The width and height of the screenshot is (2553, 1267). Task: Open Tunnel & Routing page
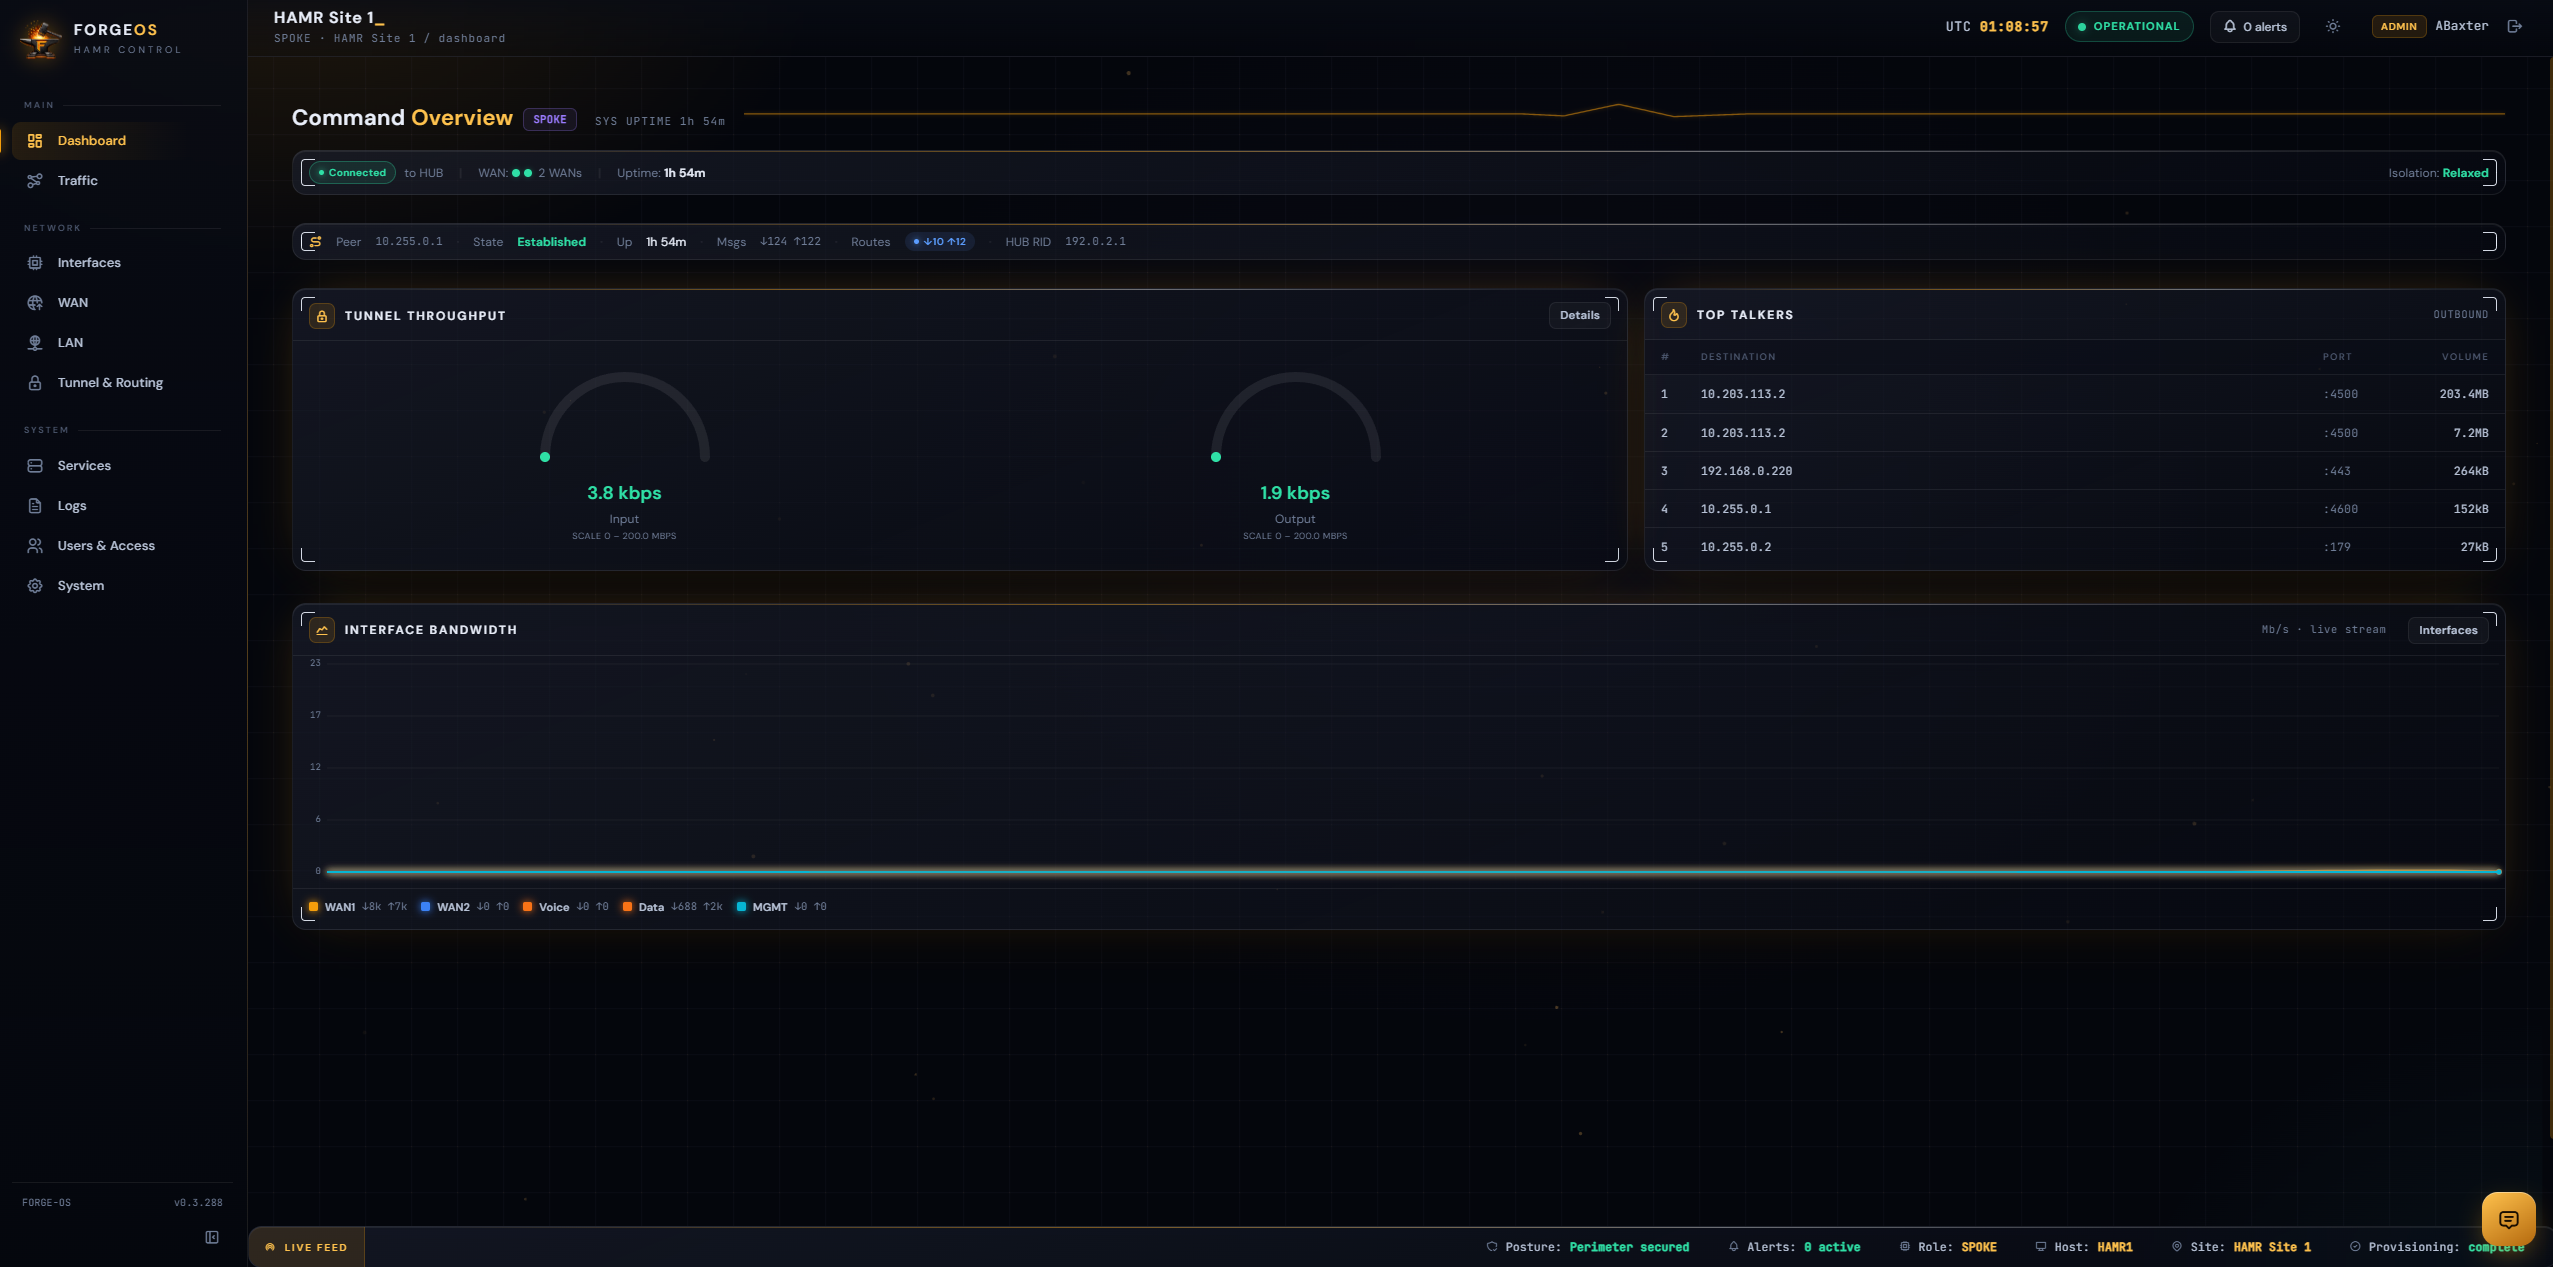122,383
